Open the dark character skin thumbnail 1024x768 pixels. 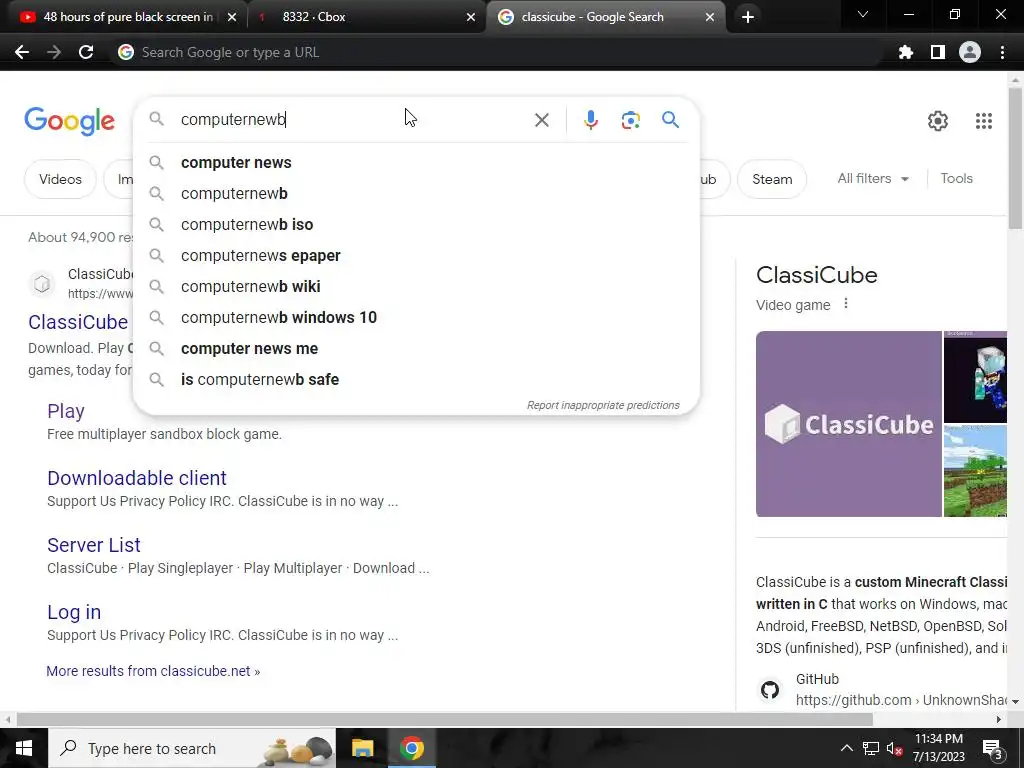pos(975,377)
